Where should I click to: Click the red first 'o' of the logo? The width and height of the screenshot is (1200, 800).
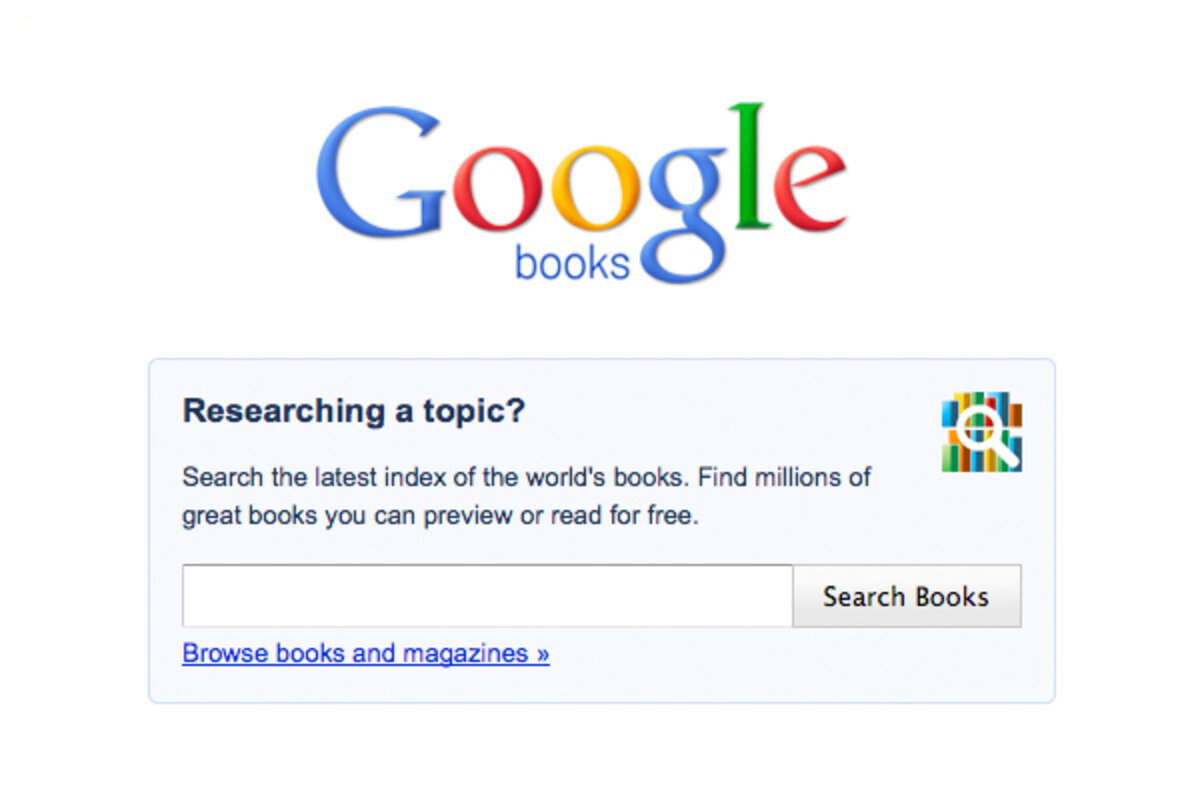495,189
